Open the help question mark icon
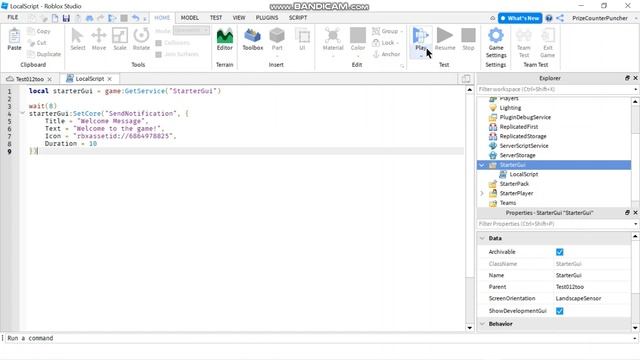Screen dimensions: 640x360 pos(549,18)
